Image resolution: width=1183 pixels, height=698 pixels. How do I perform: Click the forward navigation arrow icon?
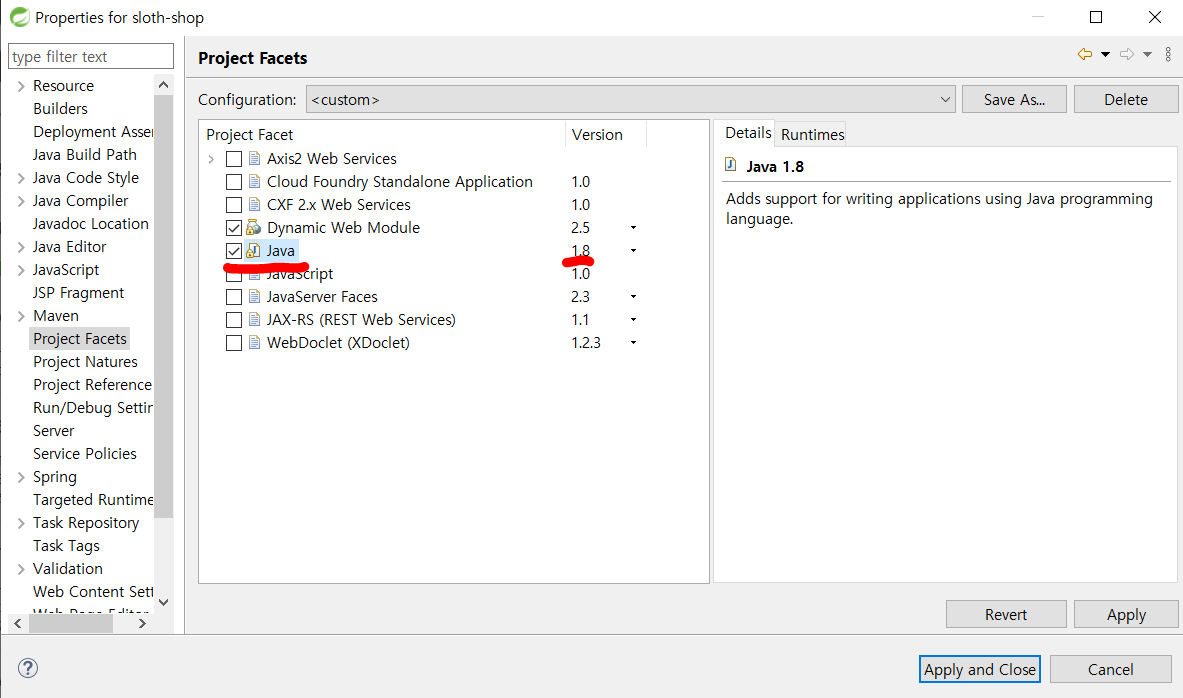point(1126,54)
